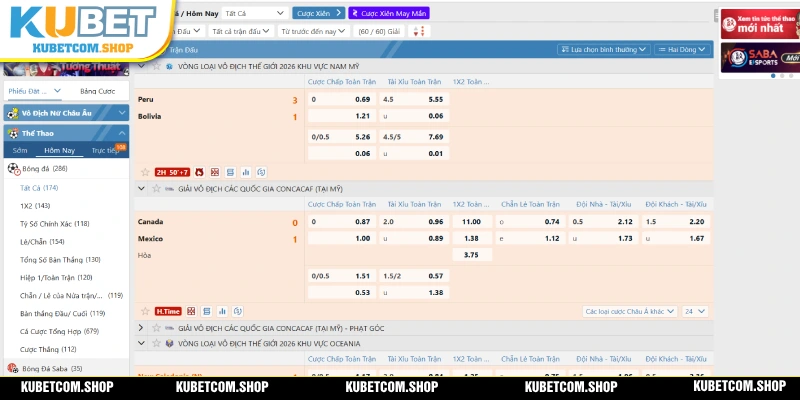Open the 'Lựa chọn bình thường' dropdown
Screen dimensions: 800x400
coord(604,49)
